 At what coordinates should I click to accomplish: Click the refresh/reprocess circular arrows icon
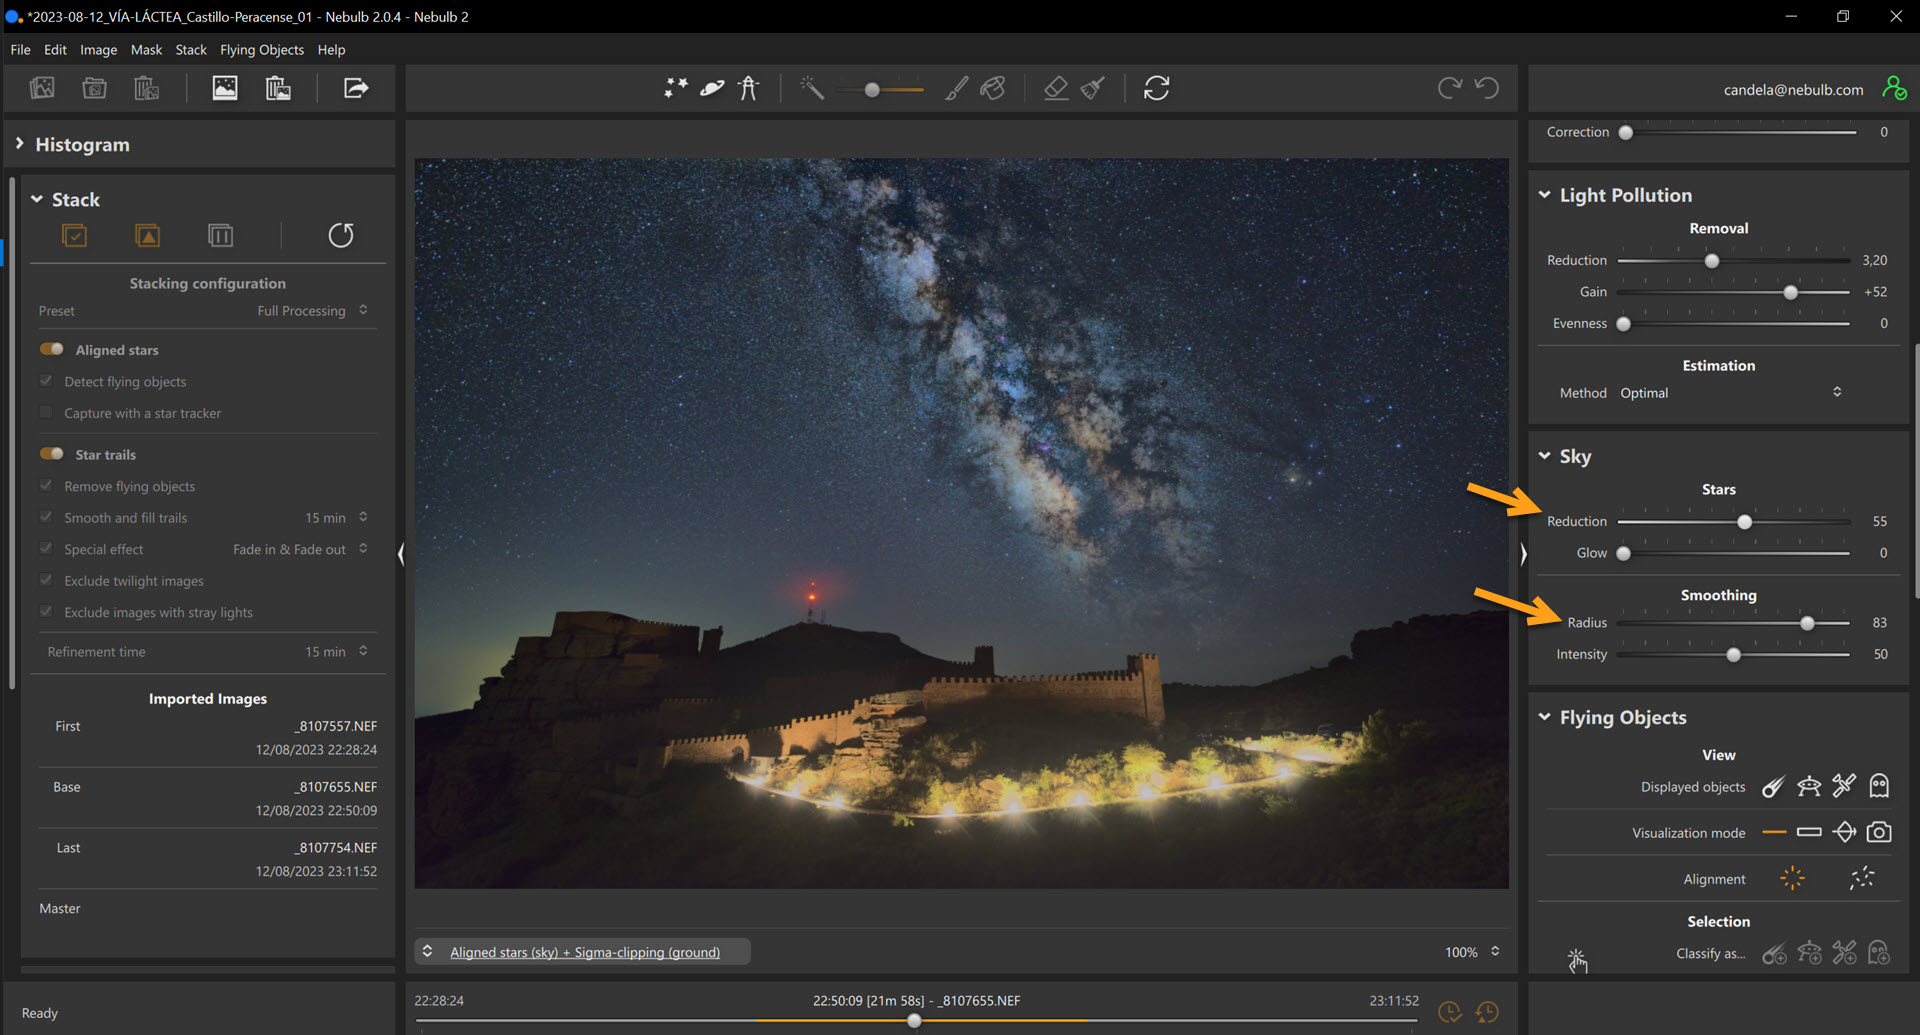point(1156,89)
